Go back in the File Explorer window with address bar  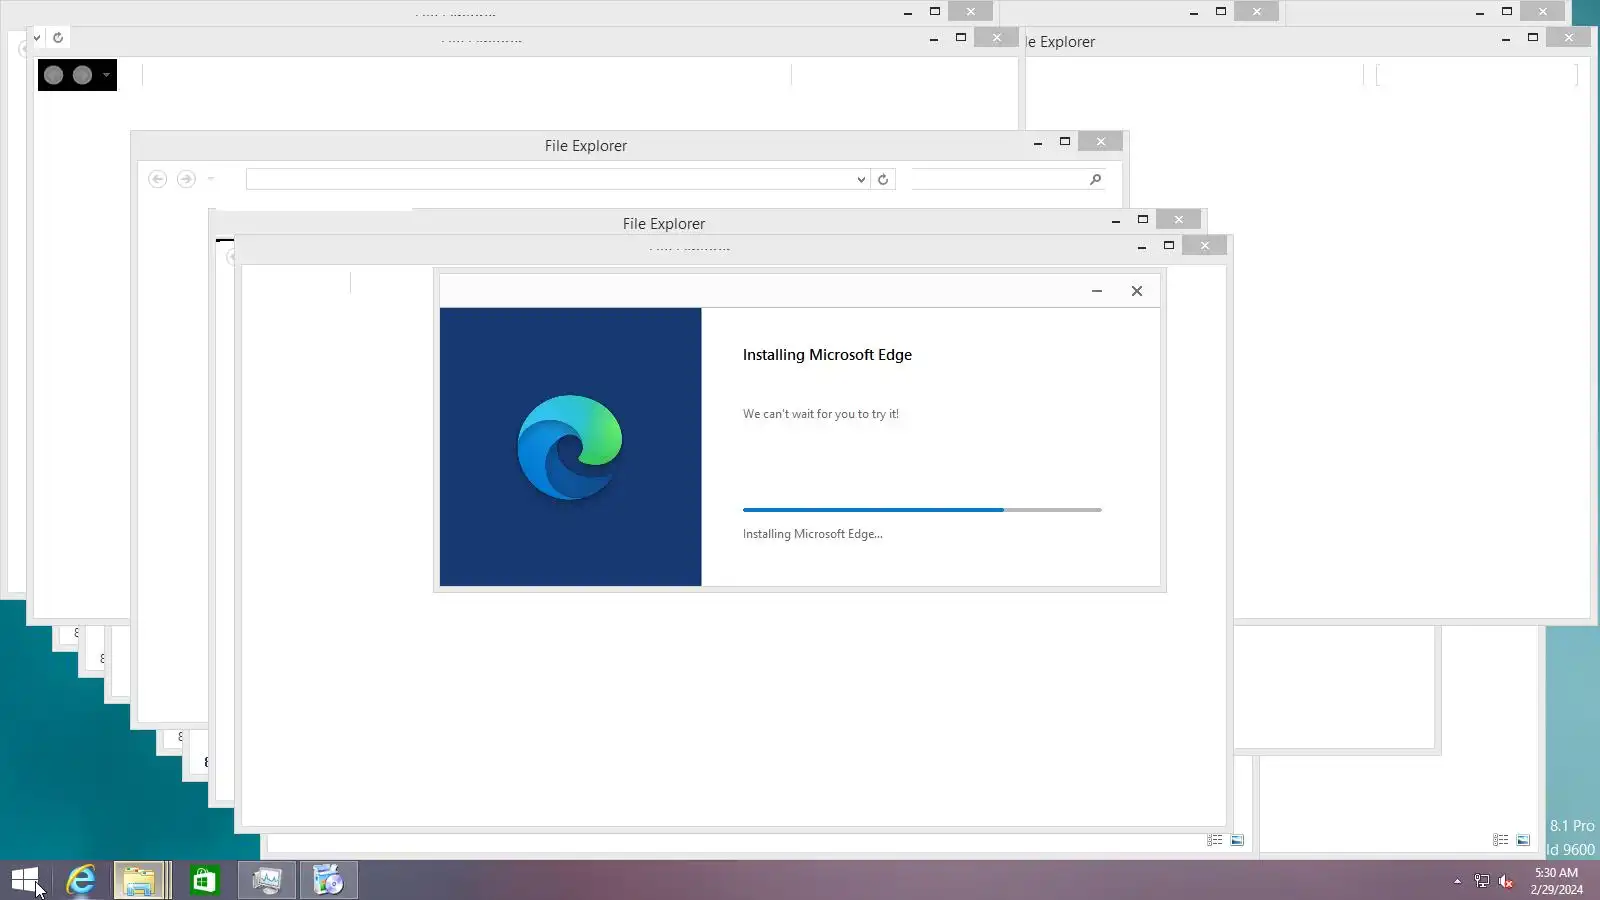[x=158, y=179]
